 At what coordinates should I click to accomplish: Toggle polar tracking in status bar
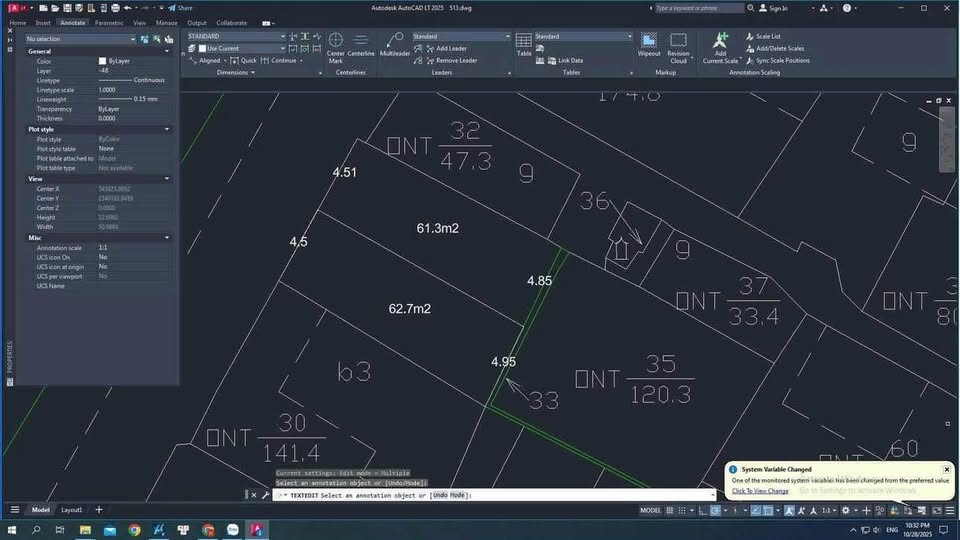[715, 510]
